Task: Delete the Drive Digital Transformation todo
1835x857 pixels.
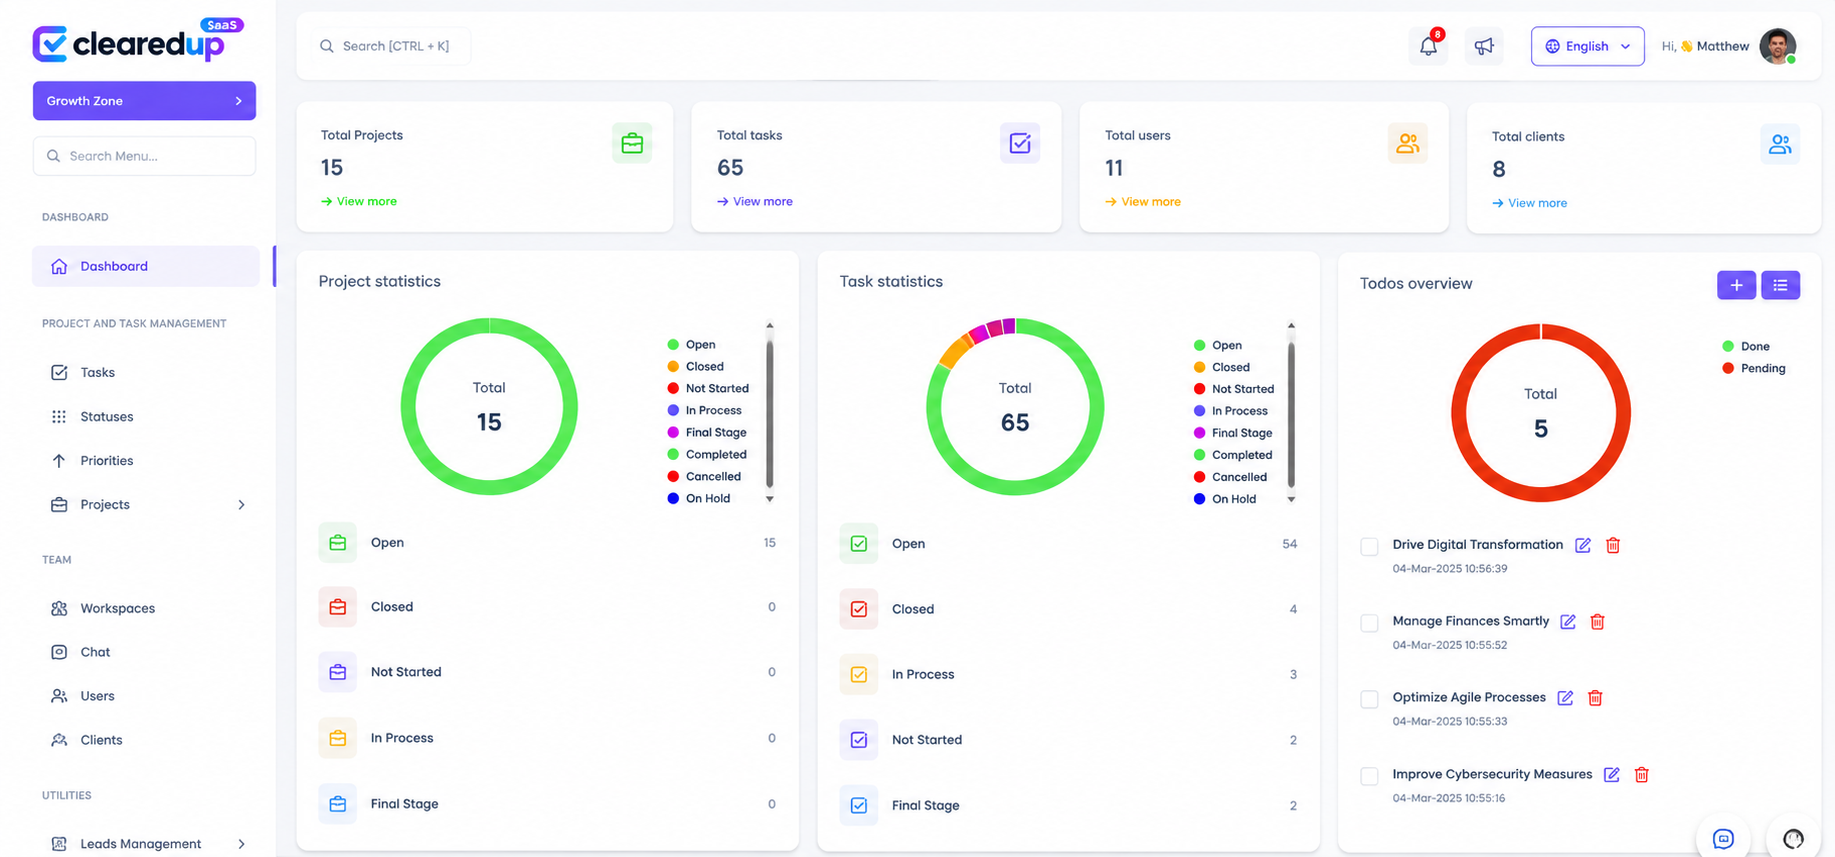Action: (x=1613, y=545)
